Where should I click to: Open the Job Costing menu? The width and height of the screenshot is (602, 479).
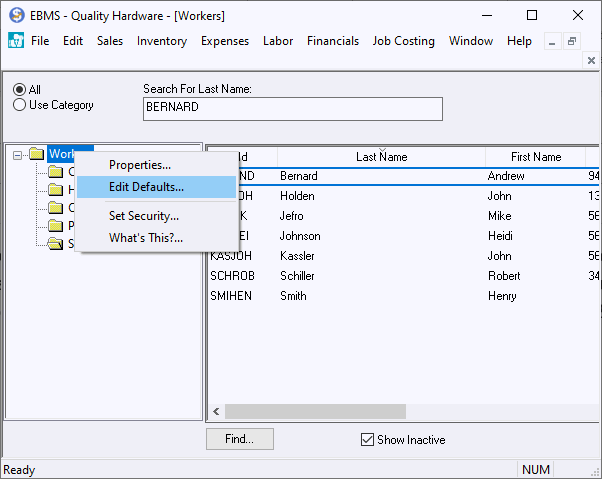[403, 41]
